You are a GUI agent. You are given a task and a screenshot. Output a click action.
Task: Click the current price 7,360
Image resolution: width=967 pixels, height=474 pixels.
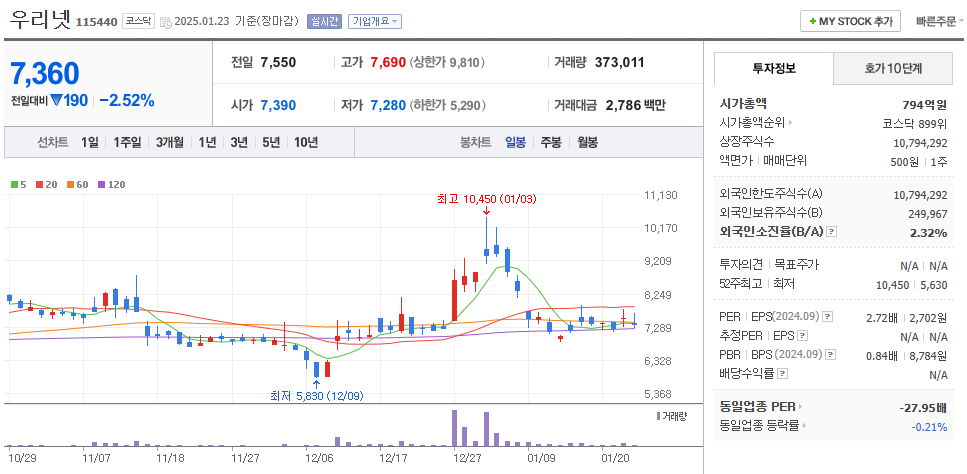tap(44, 73)
